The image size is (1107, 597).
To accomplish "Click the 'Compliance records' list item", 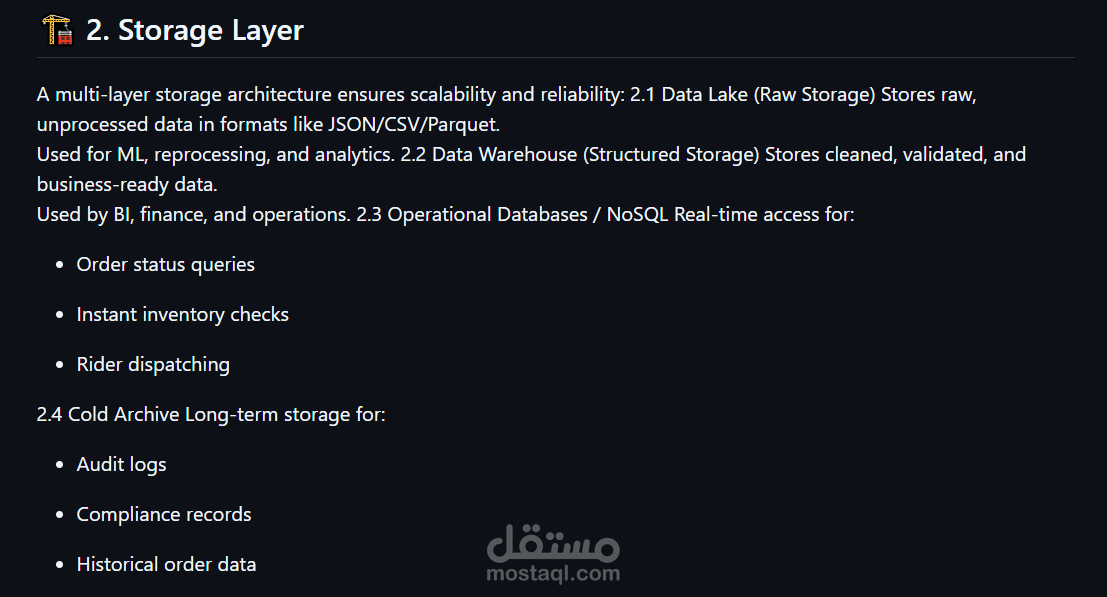I will tap(164, 514).
